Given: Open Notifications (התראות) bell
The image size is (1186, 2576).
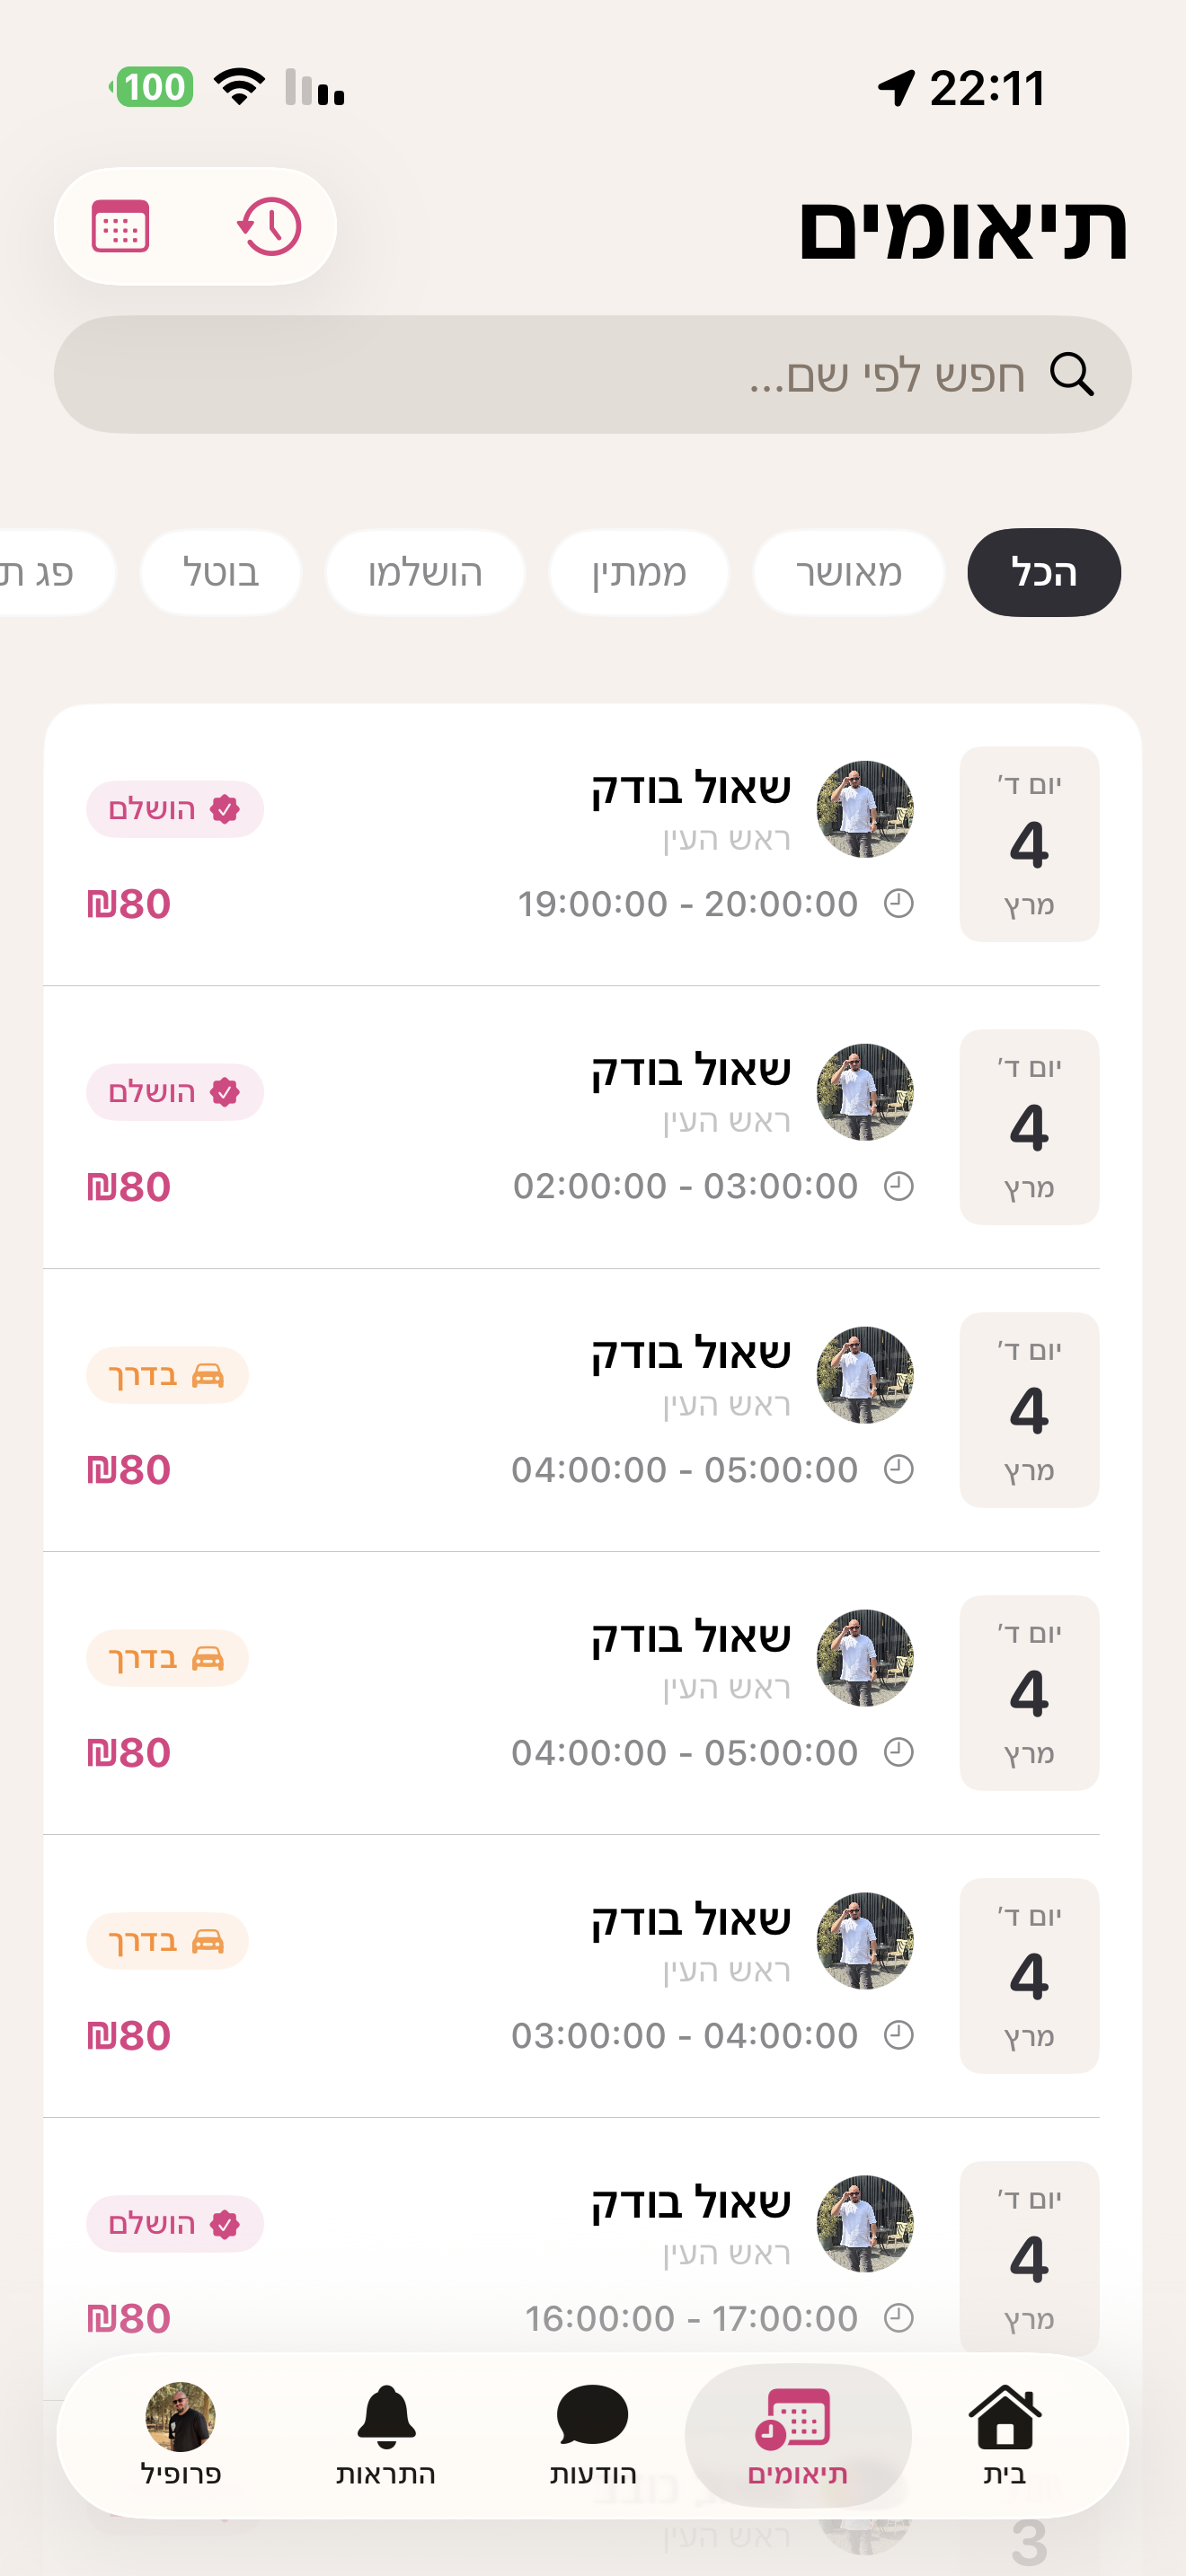Looking at the screenshot, I should (x=386, y=2434).
